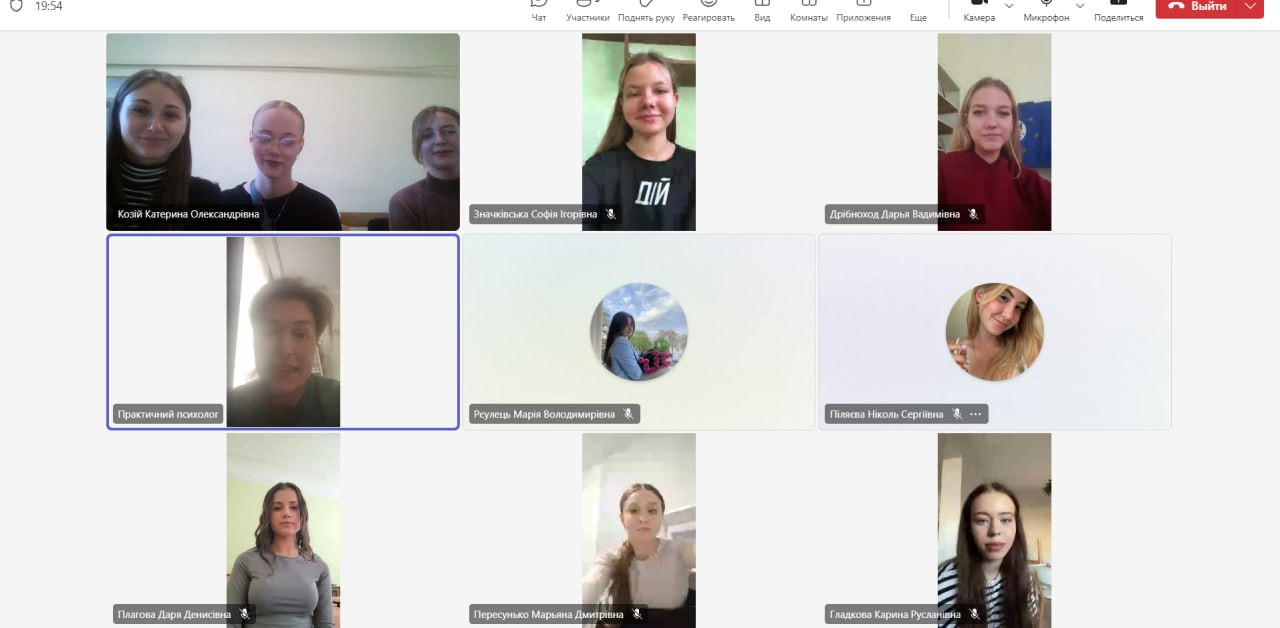Image resolution: width=1280 pixels, height=628 pixels.
Task: Toggle the Микрофон mute
Action: [1046, 11]
